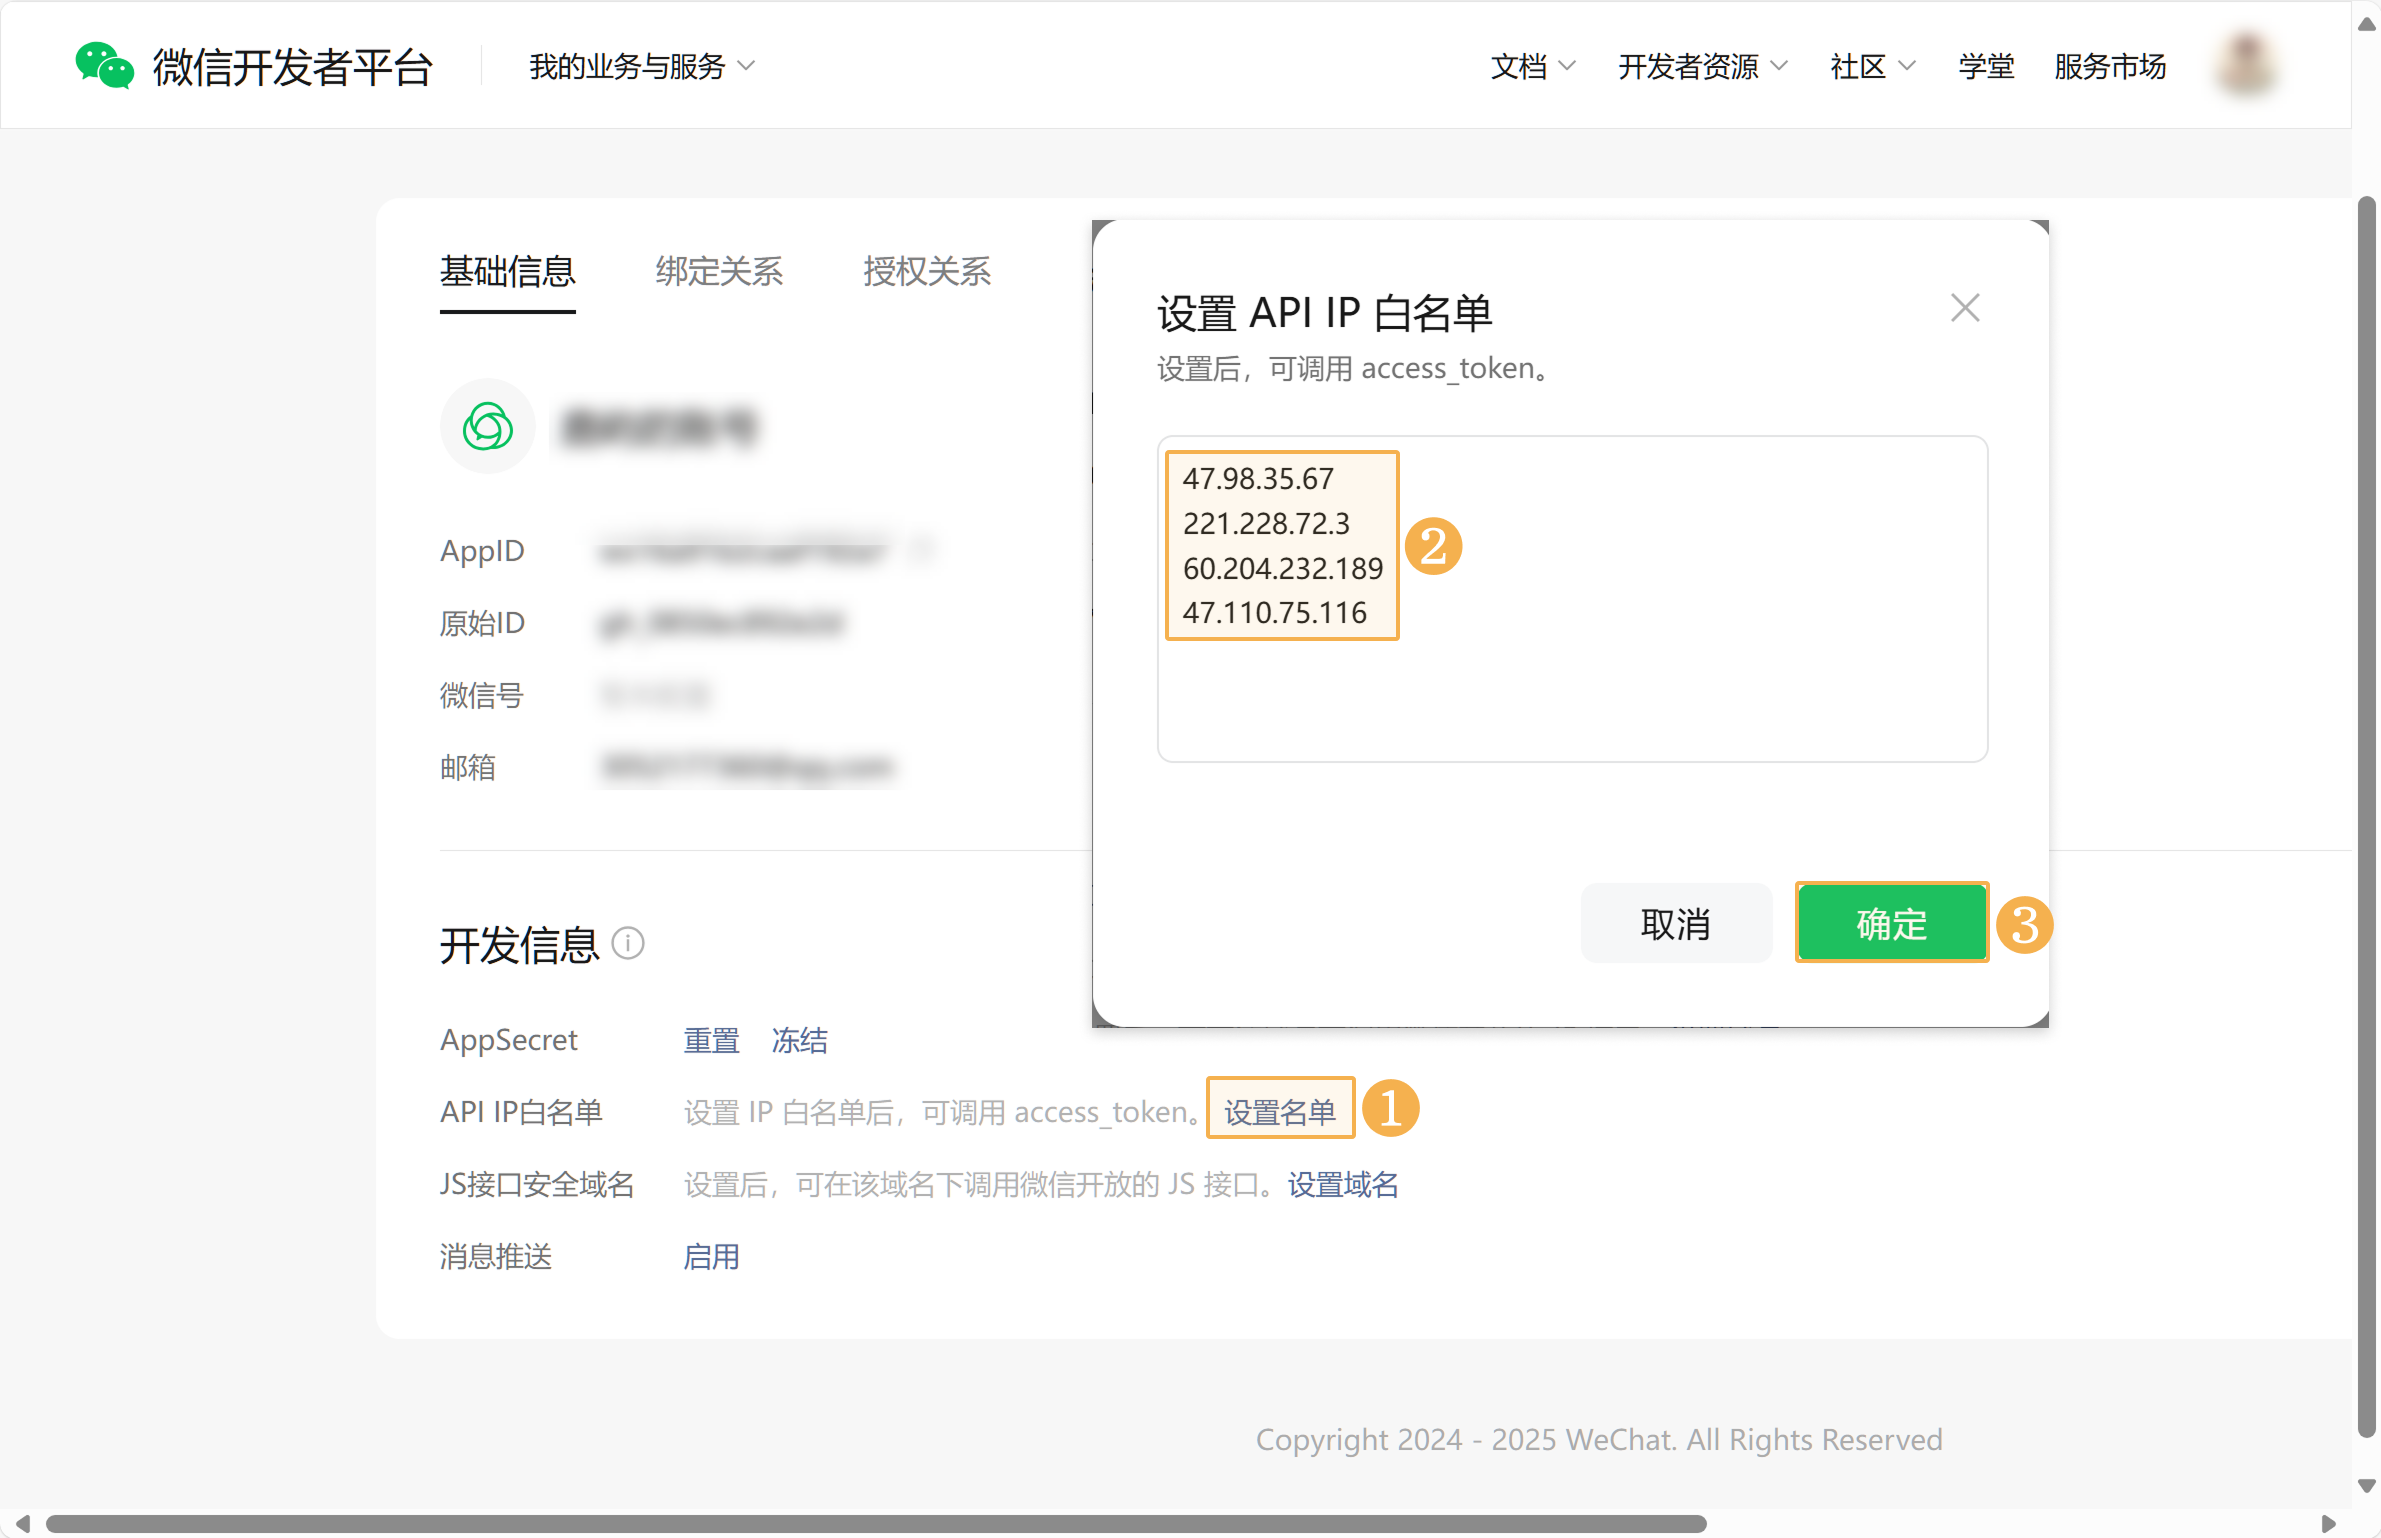The image size is (2381, 1538).
Task: Click 设置名单 link for IP whitelist
Action: point(1279,1111)
